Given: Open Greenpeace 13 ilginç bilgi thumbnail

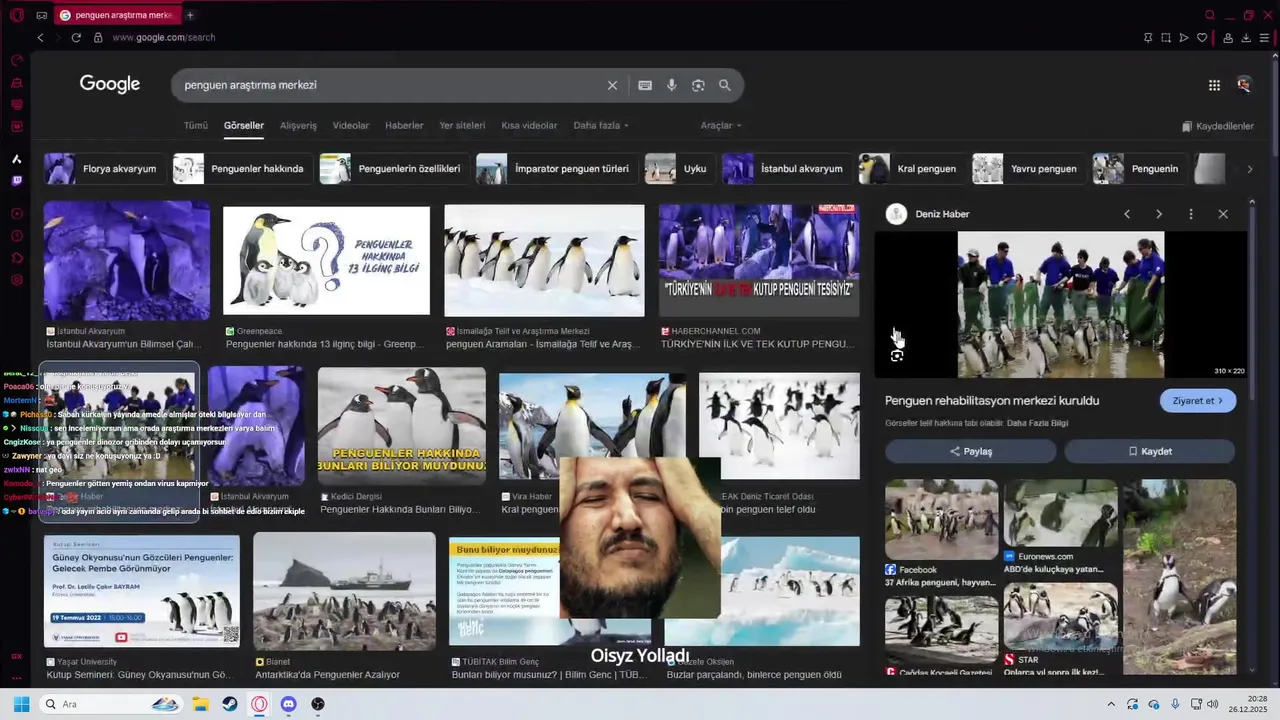Looking at the screenshot, I should point(326,261).
